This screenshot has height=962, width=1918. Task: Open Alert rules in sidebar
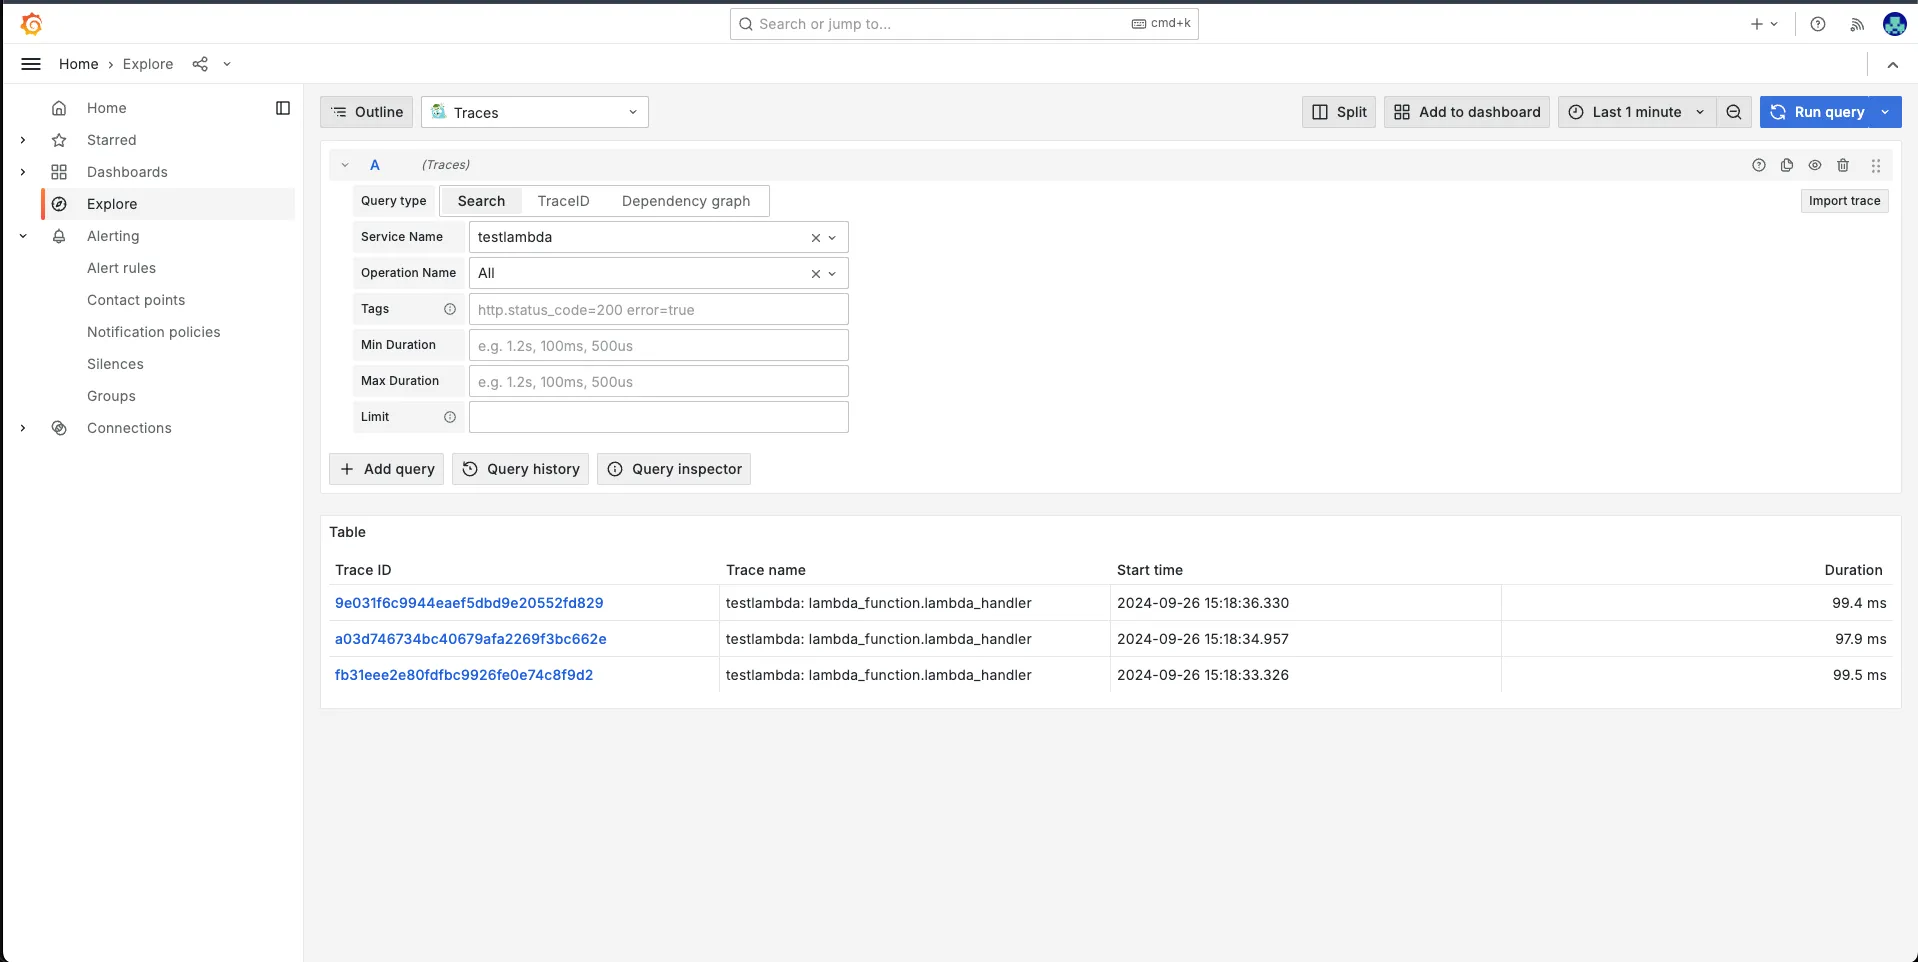click(121, 268)
